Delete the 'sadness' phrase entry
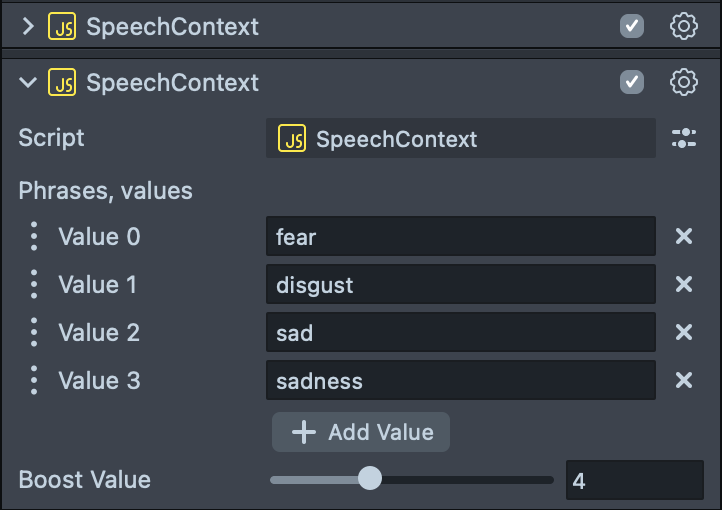This screenshot has width=722, height=510. [x=684, y=381]
